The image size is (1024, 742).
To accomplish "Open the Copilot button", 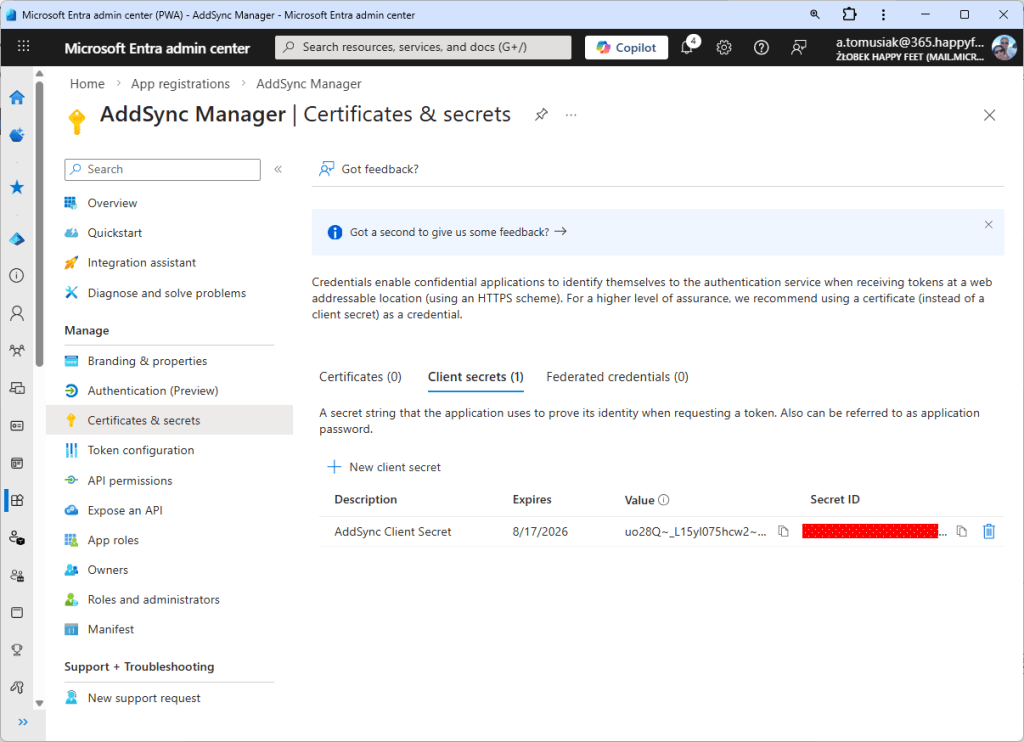I will pos(627,47).
